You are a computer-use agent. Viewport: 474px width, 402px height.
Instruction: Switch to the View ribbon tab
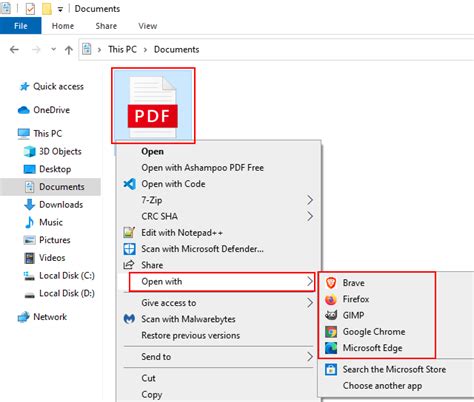coord(148,26)
